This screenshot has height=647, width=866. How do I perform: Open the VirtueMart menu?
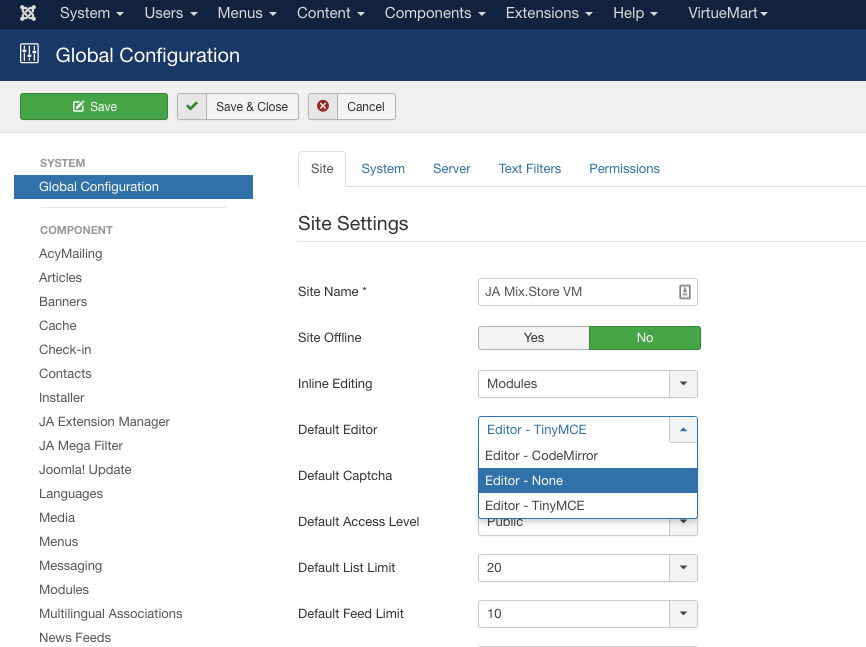pyautogui.click(x=728, y=14)
